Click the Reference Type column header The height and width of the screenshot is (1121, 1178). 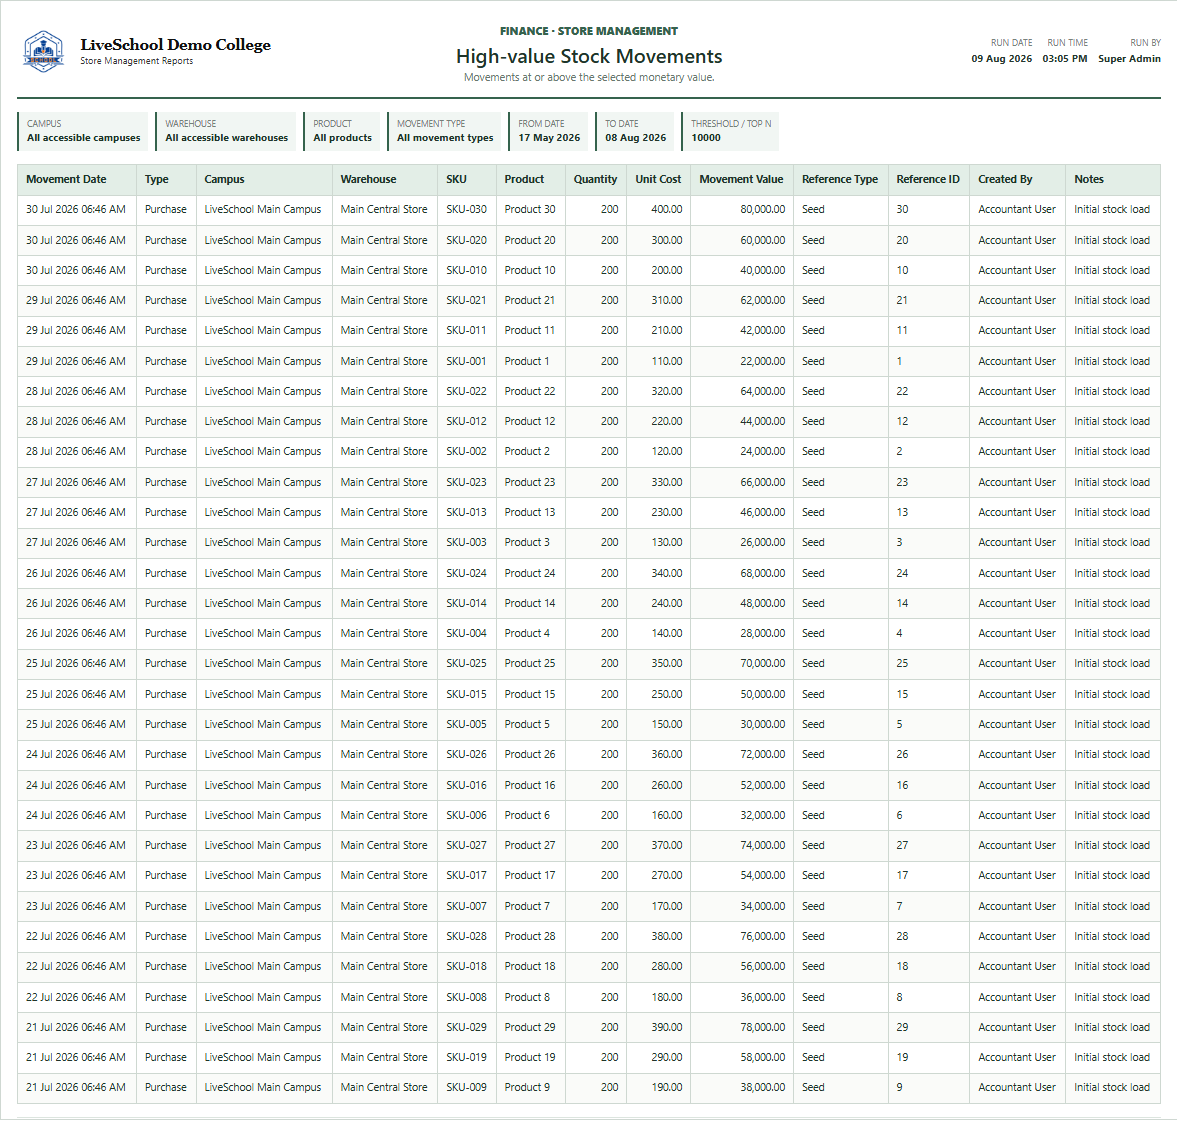click(840, 180)
